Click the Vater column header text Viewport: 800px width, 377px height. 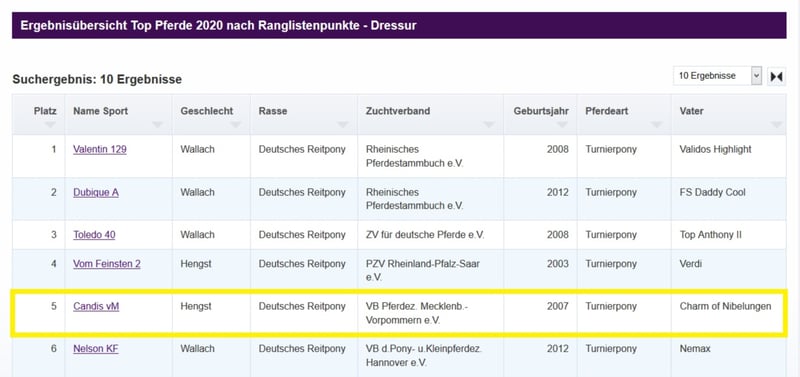tap(691, 111)
